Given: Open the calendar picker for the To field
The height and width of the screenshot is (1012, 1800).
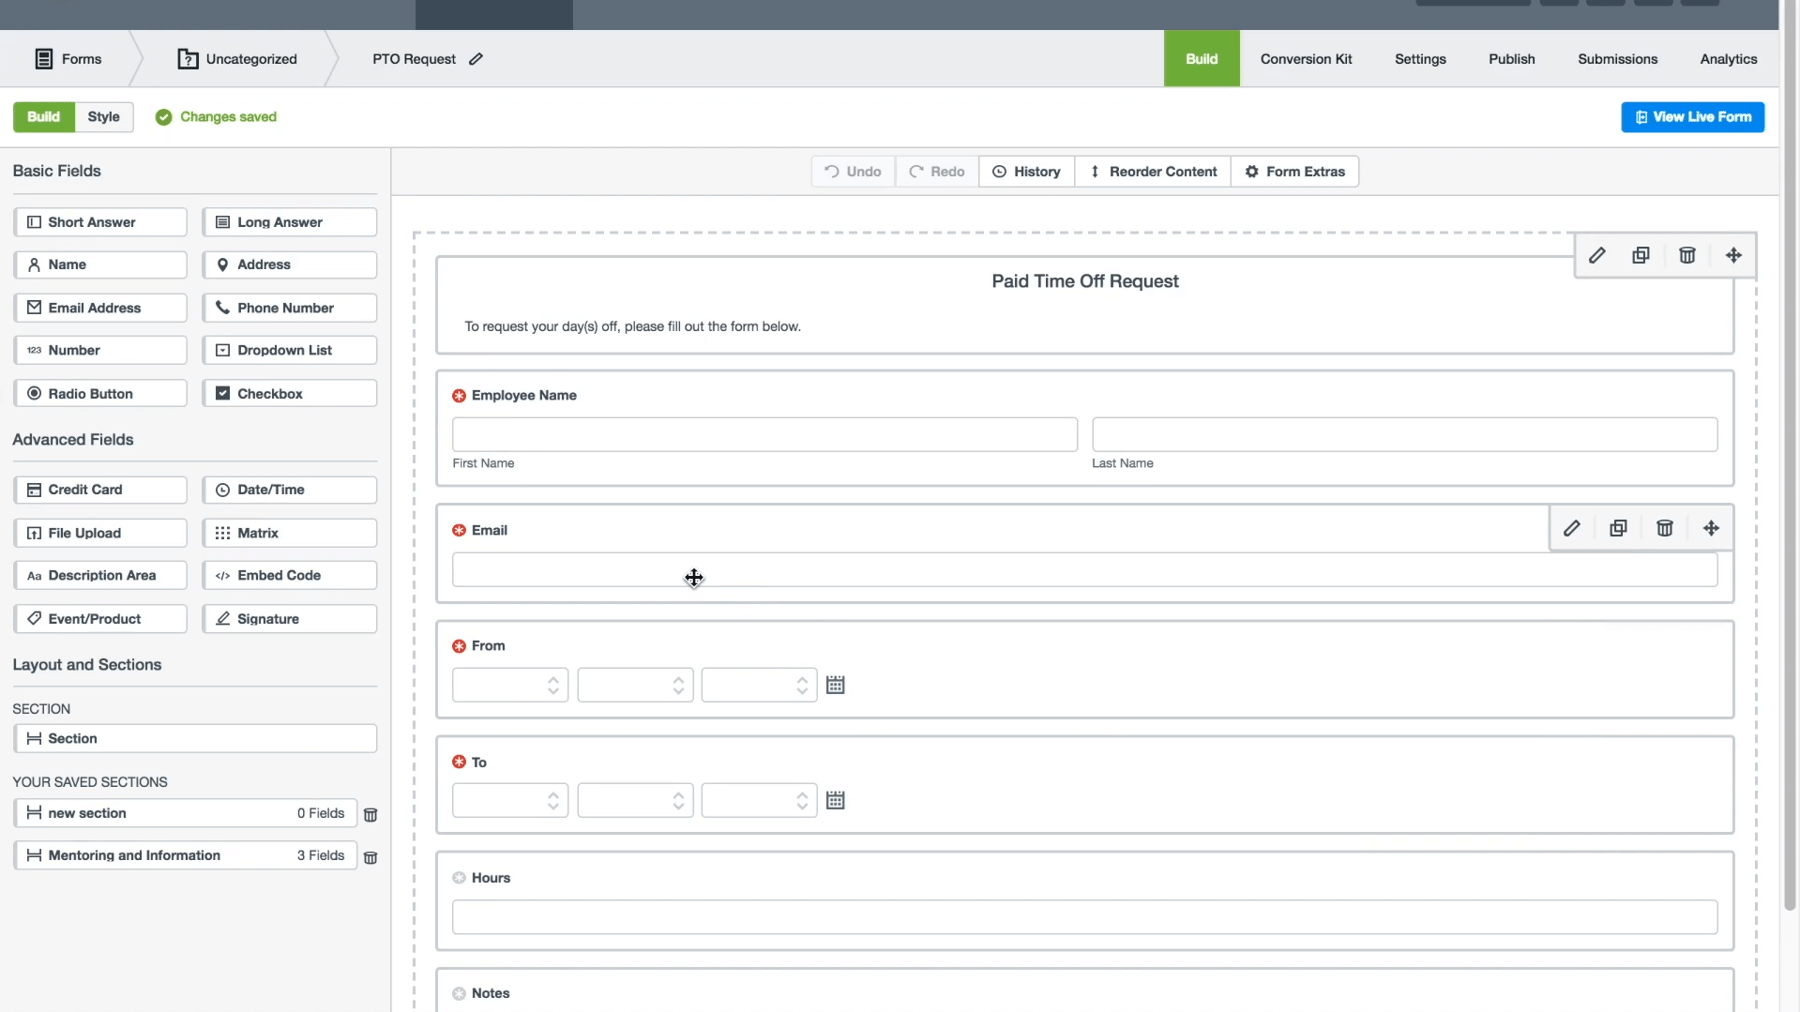Looking at the screenshot, I should (835, 800).
